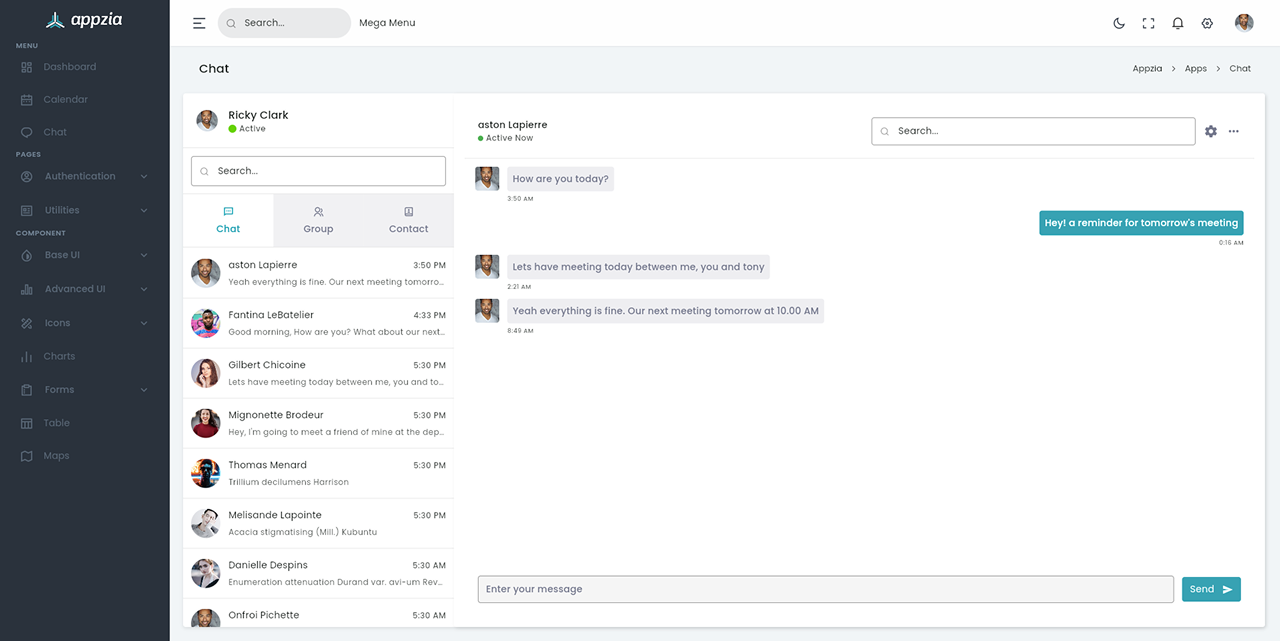Image resolution: width=1280 pixels, height=641 pixels.
Task: Open the Contact tab
Action: 408,220
